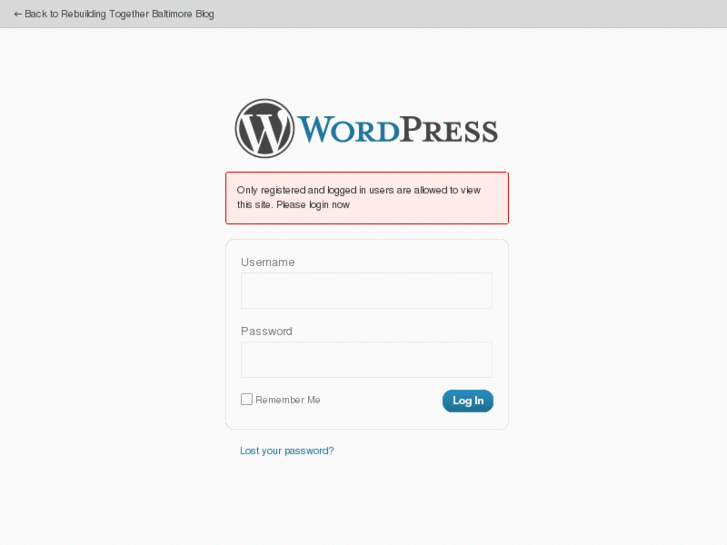This screenshot has height=545, width=727.
Task: Open the Lost your password link
Action: [287, 451]
